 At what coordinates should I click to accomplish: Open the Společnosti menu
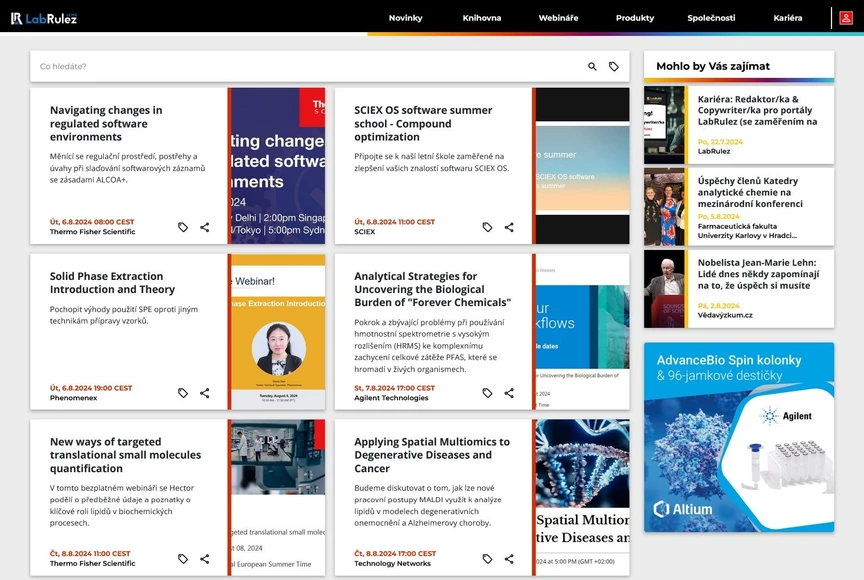tap(711, 18)
